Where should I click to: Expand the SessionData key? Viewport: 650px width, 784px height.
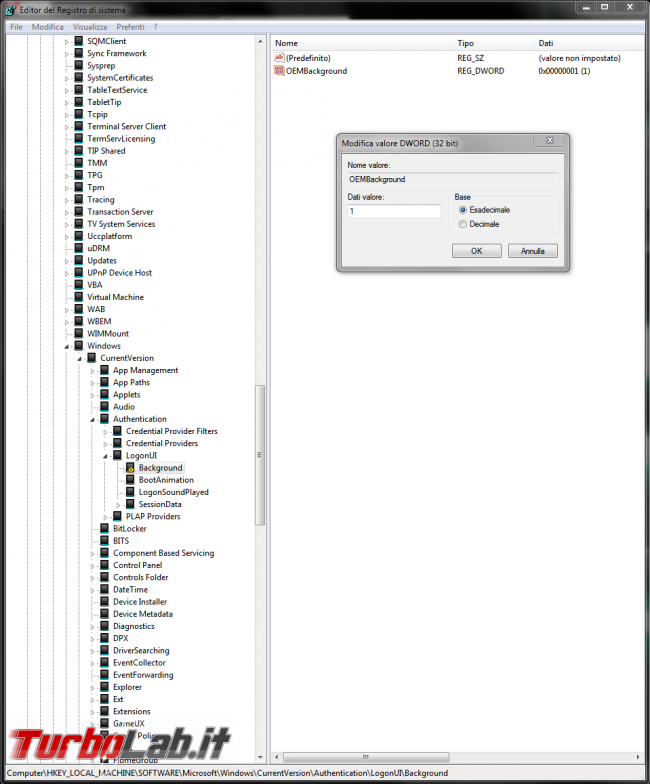[118, 504]
